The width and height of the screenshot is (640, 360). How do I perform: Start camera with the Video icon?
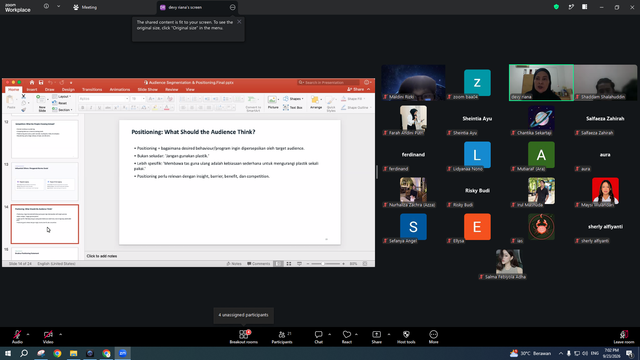point(48,337)
